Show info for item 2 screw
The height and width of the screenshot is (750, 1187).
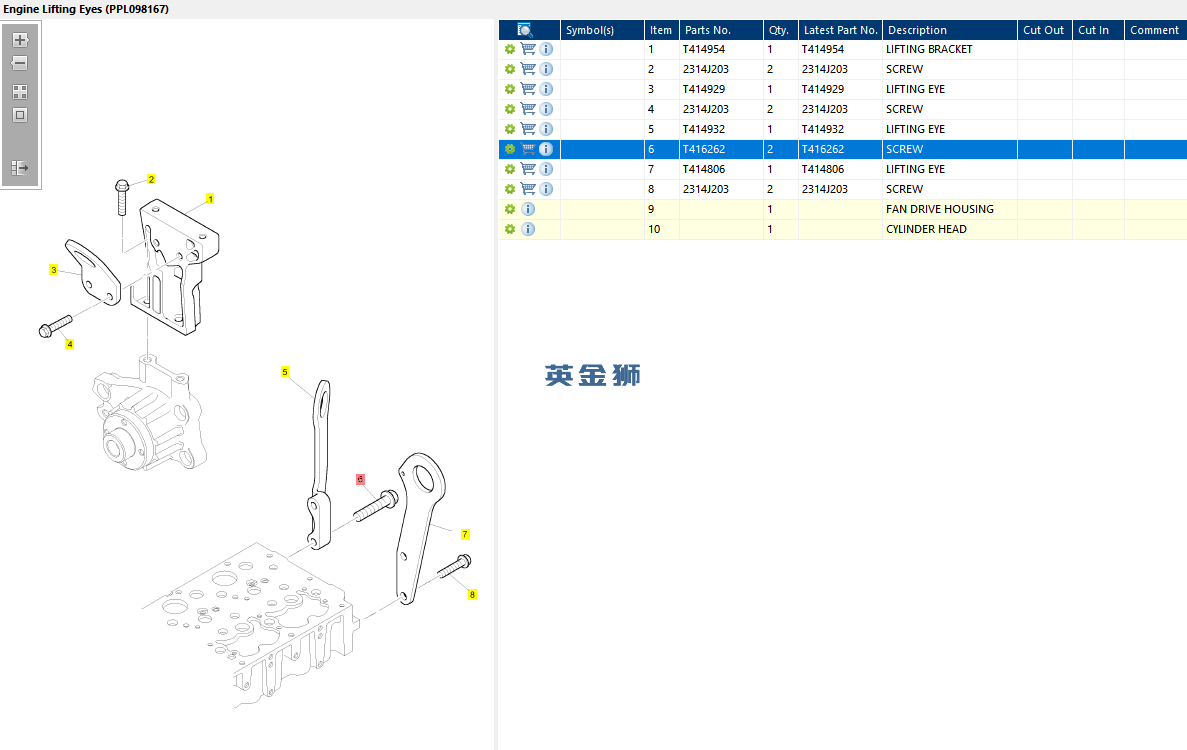(x=546, y=69)
